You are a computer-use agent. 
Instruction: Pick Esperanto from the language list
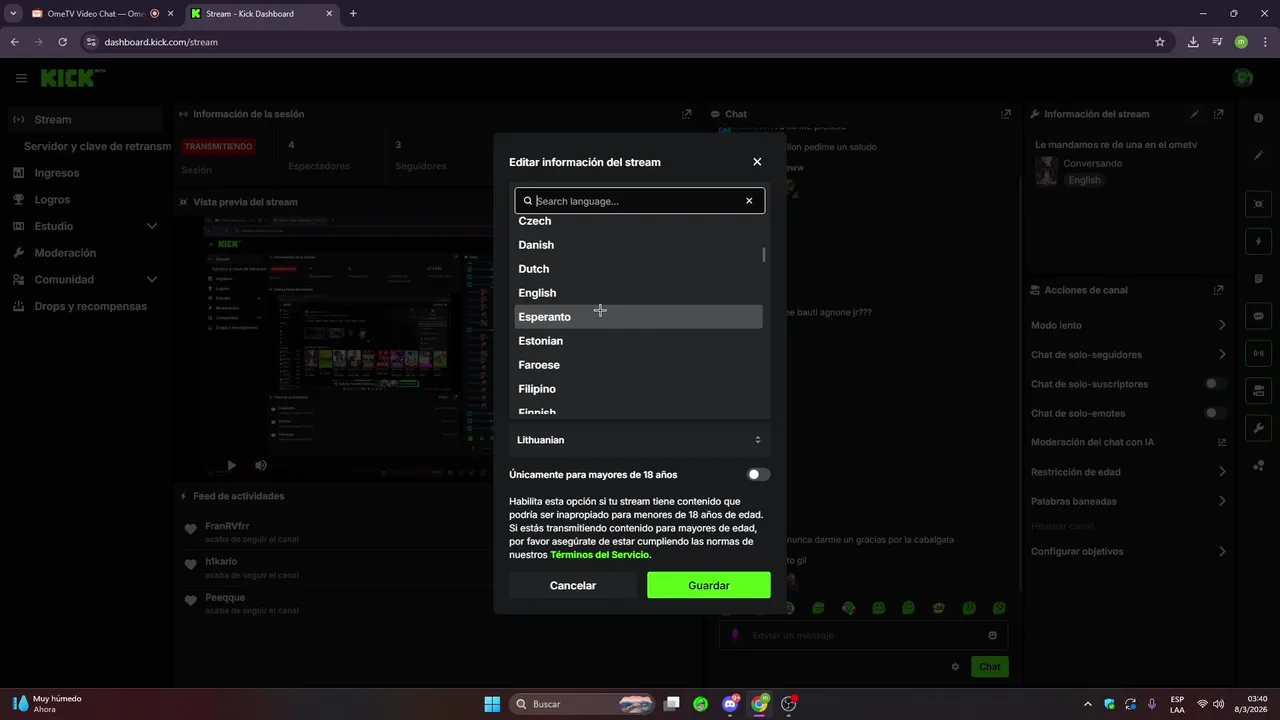tap(638, 317)
